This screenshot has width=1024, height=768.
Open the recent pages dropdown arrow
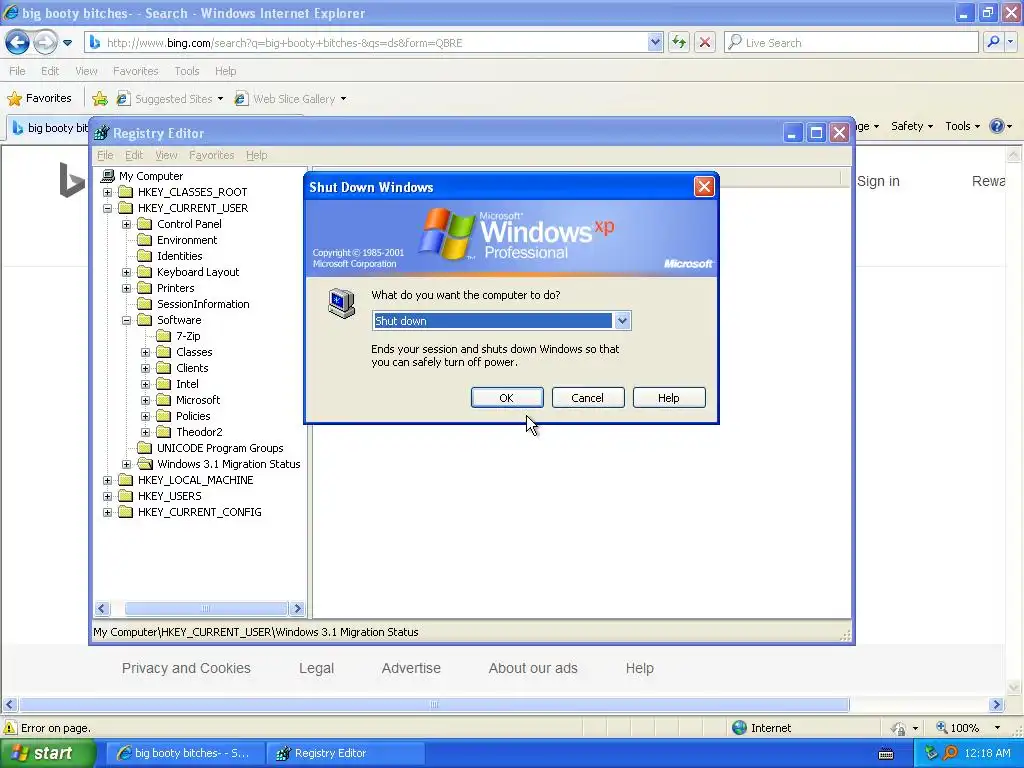pos(67,43)
